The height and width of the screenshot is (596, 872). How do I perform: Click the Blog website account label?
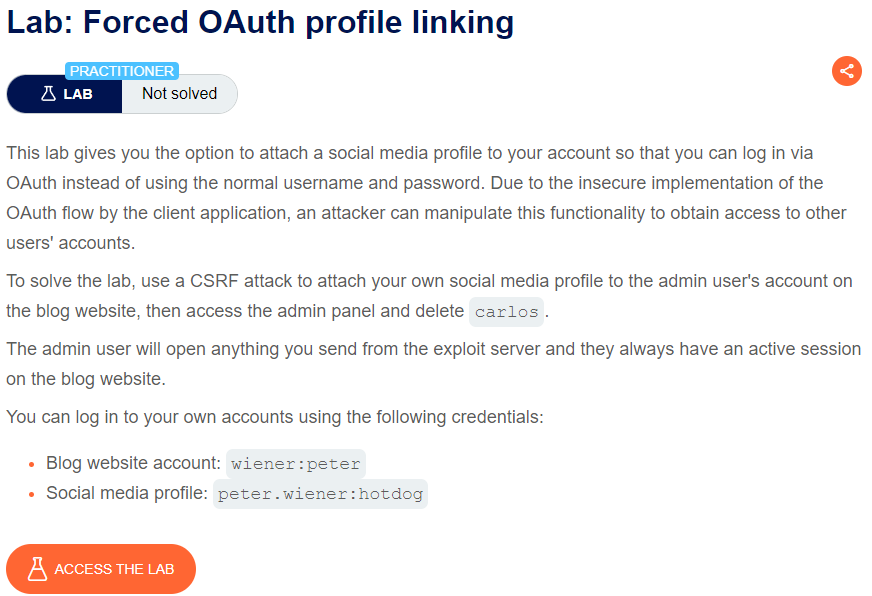[133, 463]
